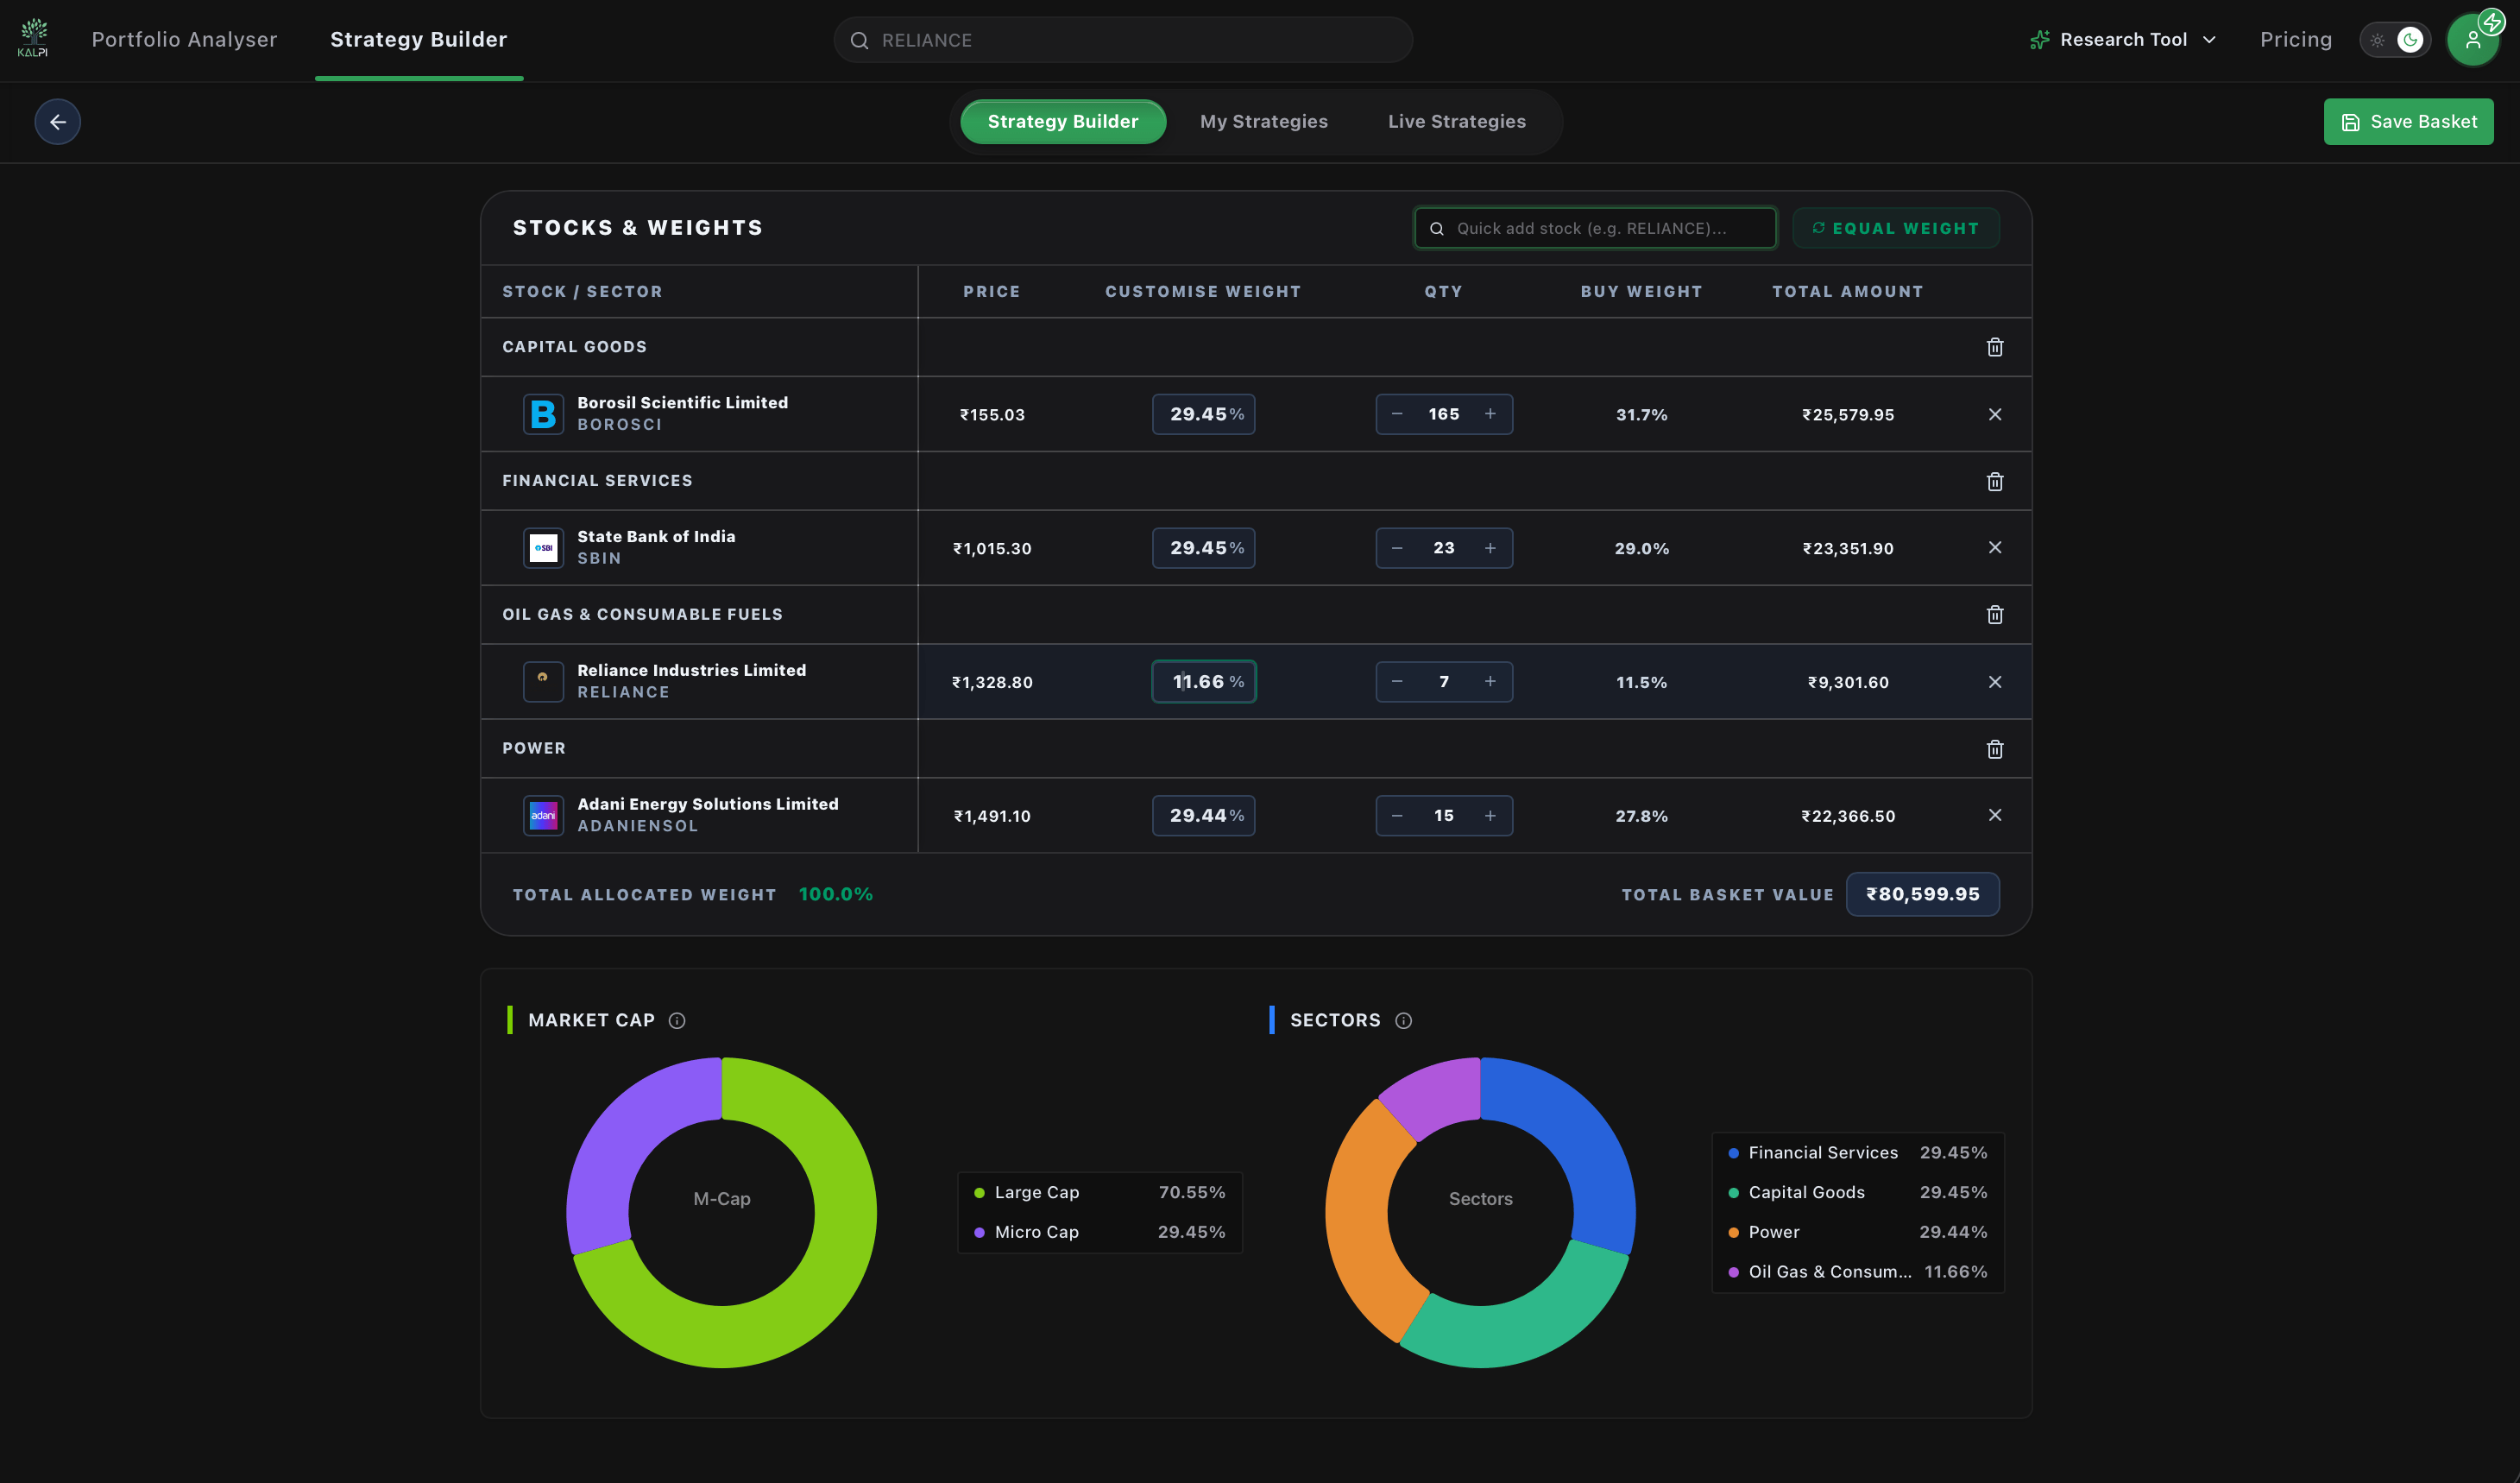Delete the Capital Goods sector
Screen dimensions: 2520x1483
click(x=1994, y=347)
